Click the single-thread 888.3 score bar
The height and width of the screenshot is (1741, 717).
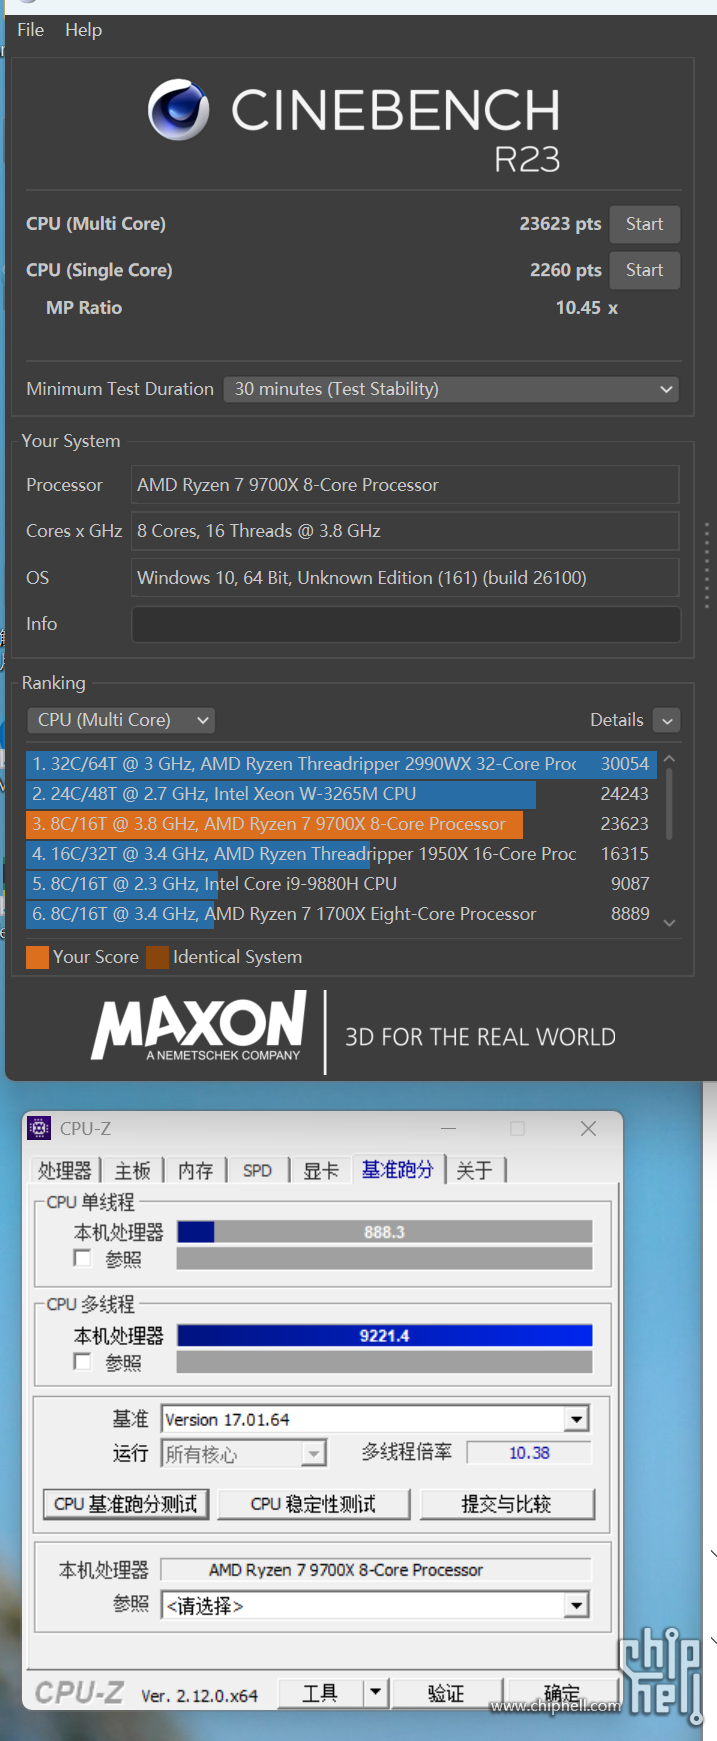[x=385, y=1232]
